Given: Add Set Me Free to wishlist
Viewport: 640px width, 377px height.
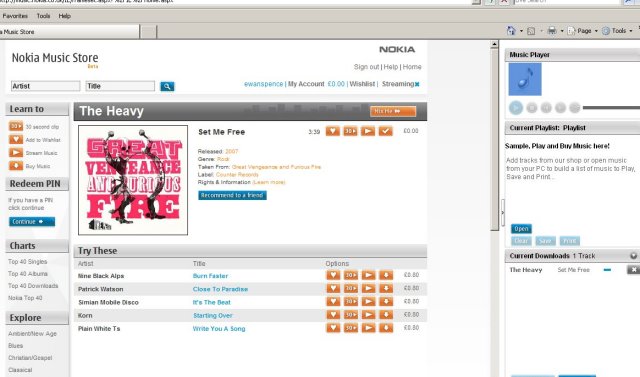Looking at the screenshot, I should coord(333,131).
